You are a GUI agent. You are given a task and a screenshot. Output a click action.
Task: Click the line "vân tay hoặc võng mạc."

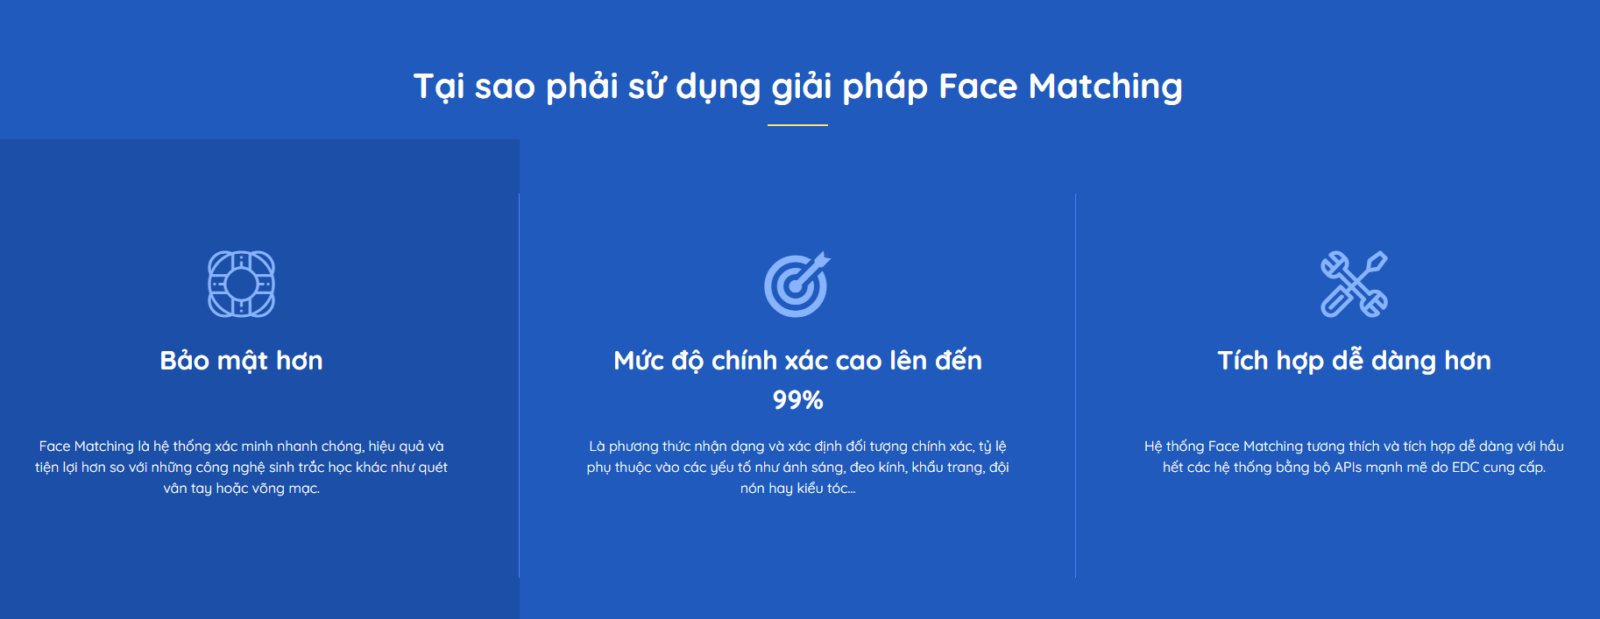[x=241, y=489]
